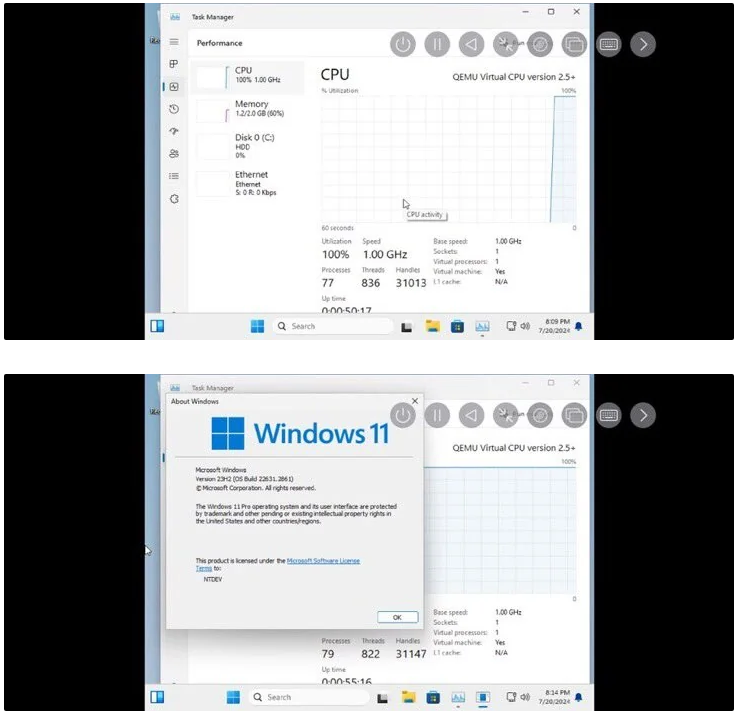Close the About Windows dialog
Screen dimensions: 736x713
click(415, 401)
